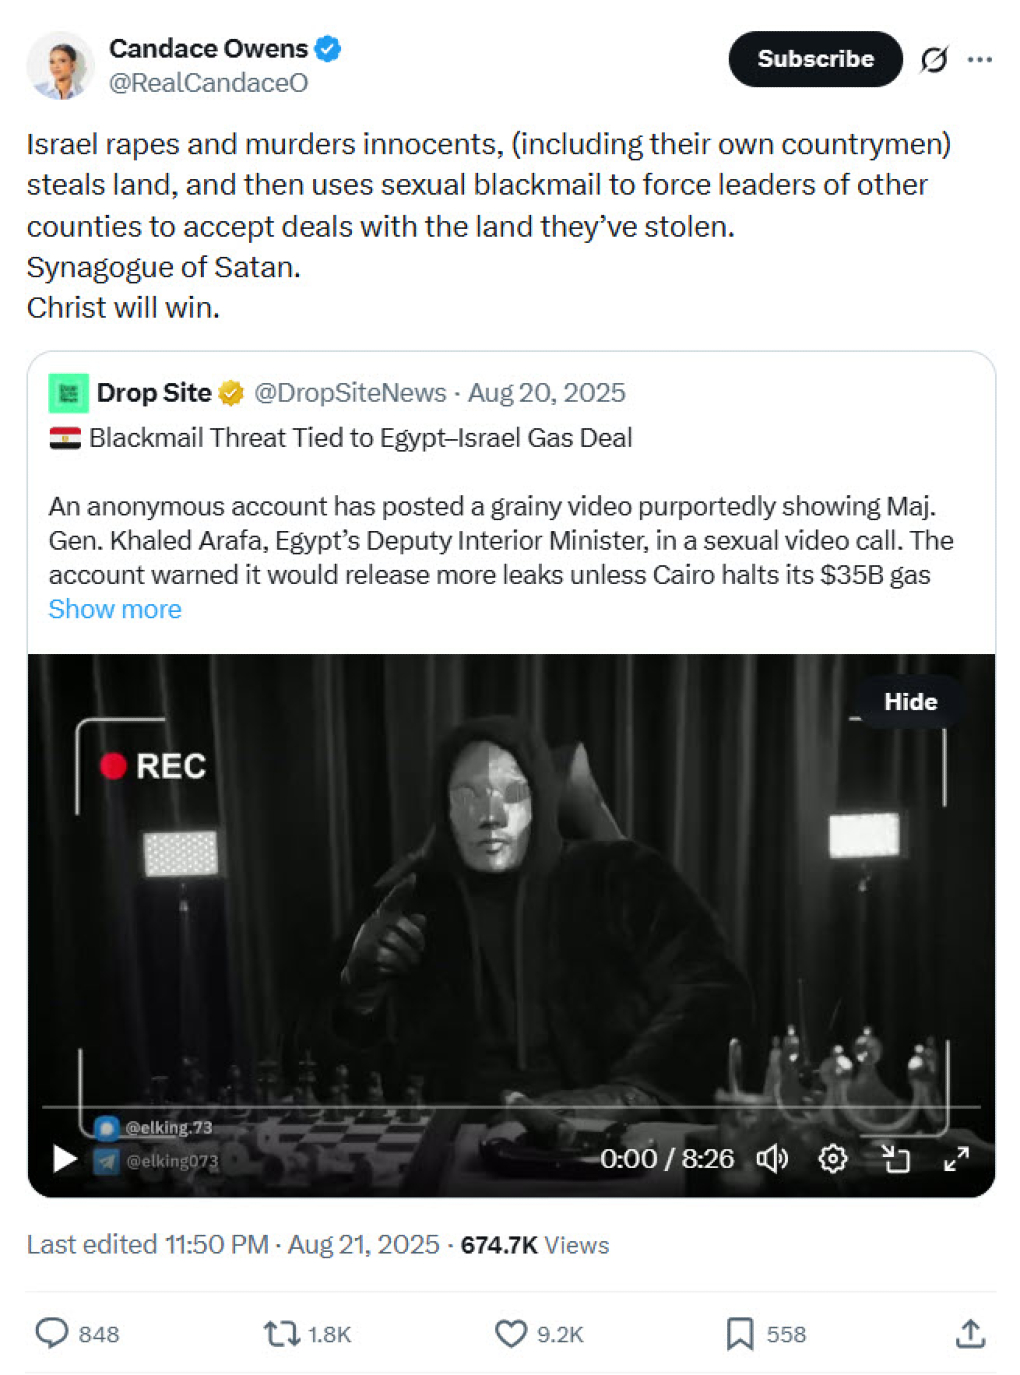This screenshot has height=1375, width=1020.
Task: Open the video settings gear
Action: pos(833,1159)
